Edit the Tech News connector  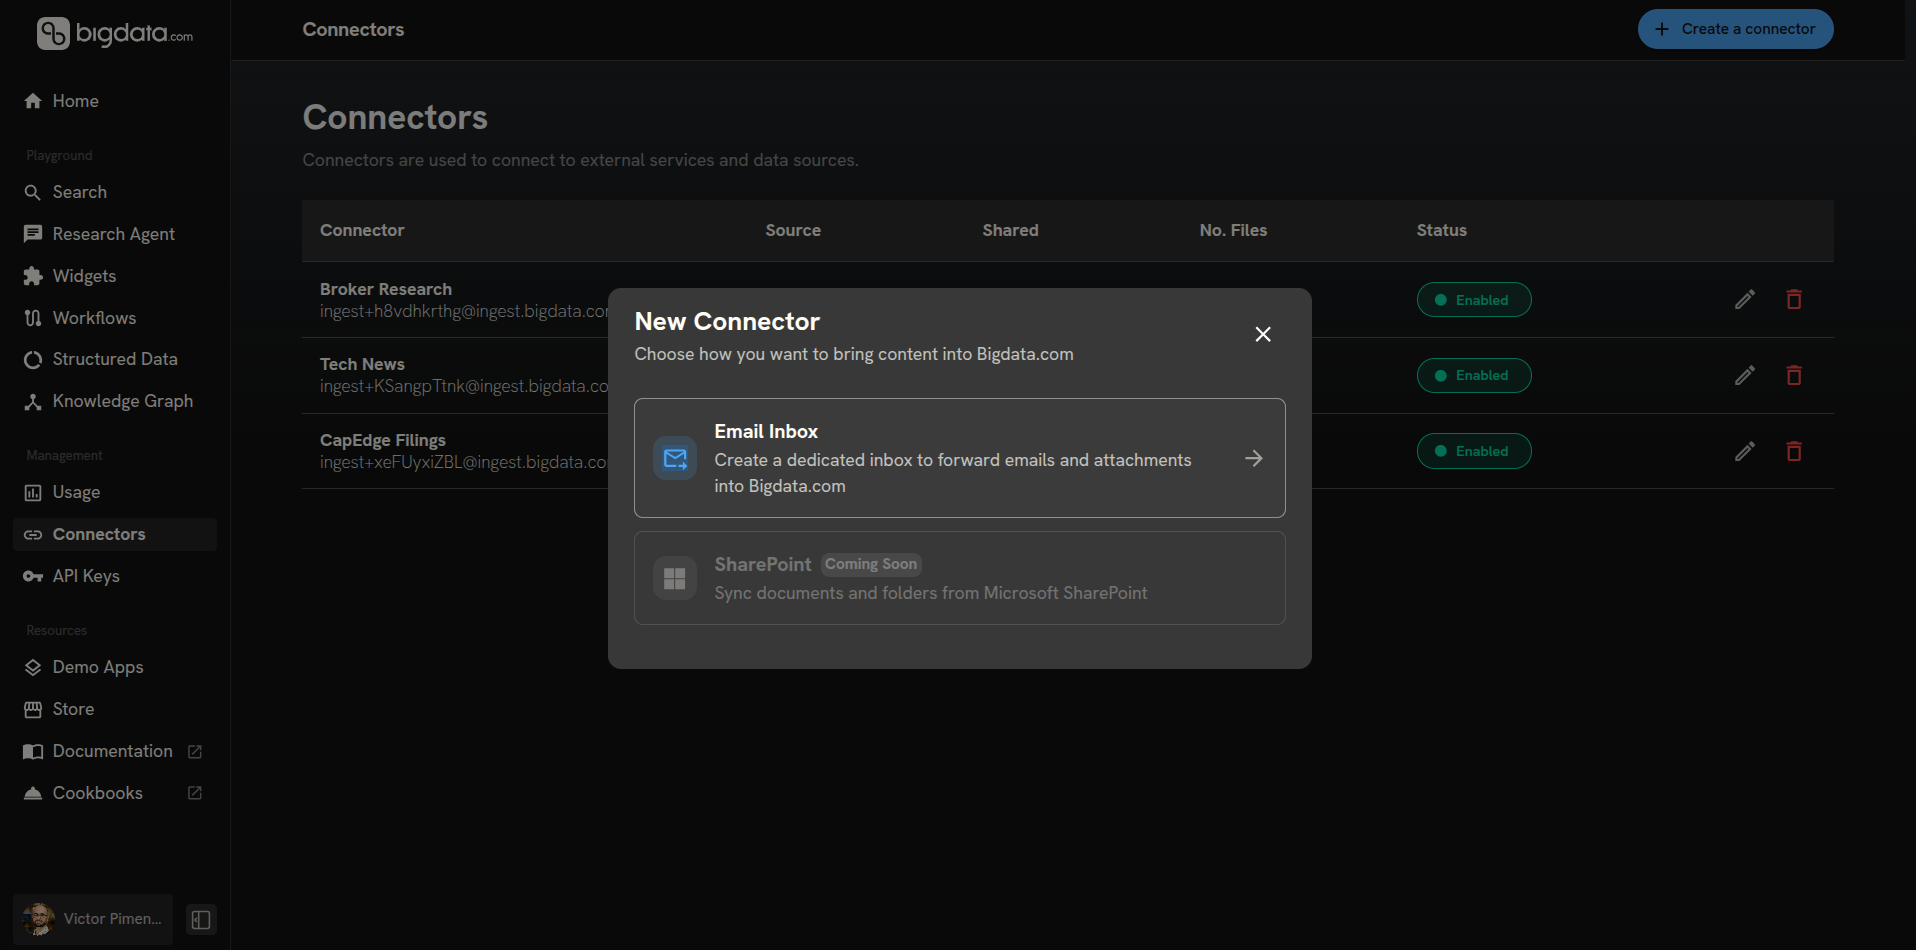point(1745,375)
